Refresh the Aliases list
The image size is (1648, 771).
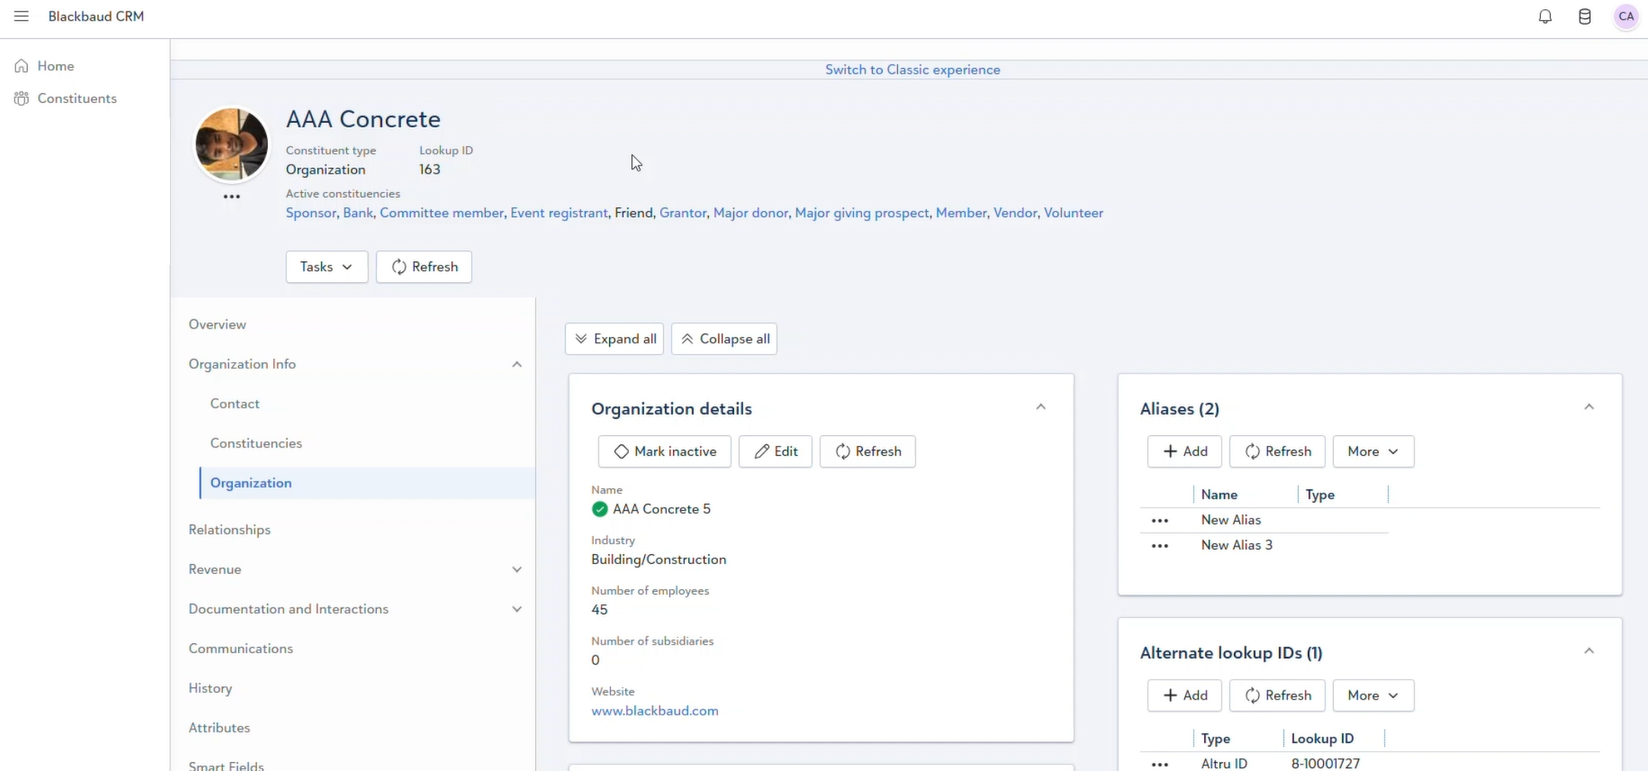(1277, 451)
